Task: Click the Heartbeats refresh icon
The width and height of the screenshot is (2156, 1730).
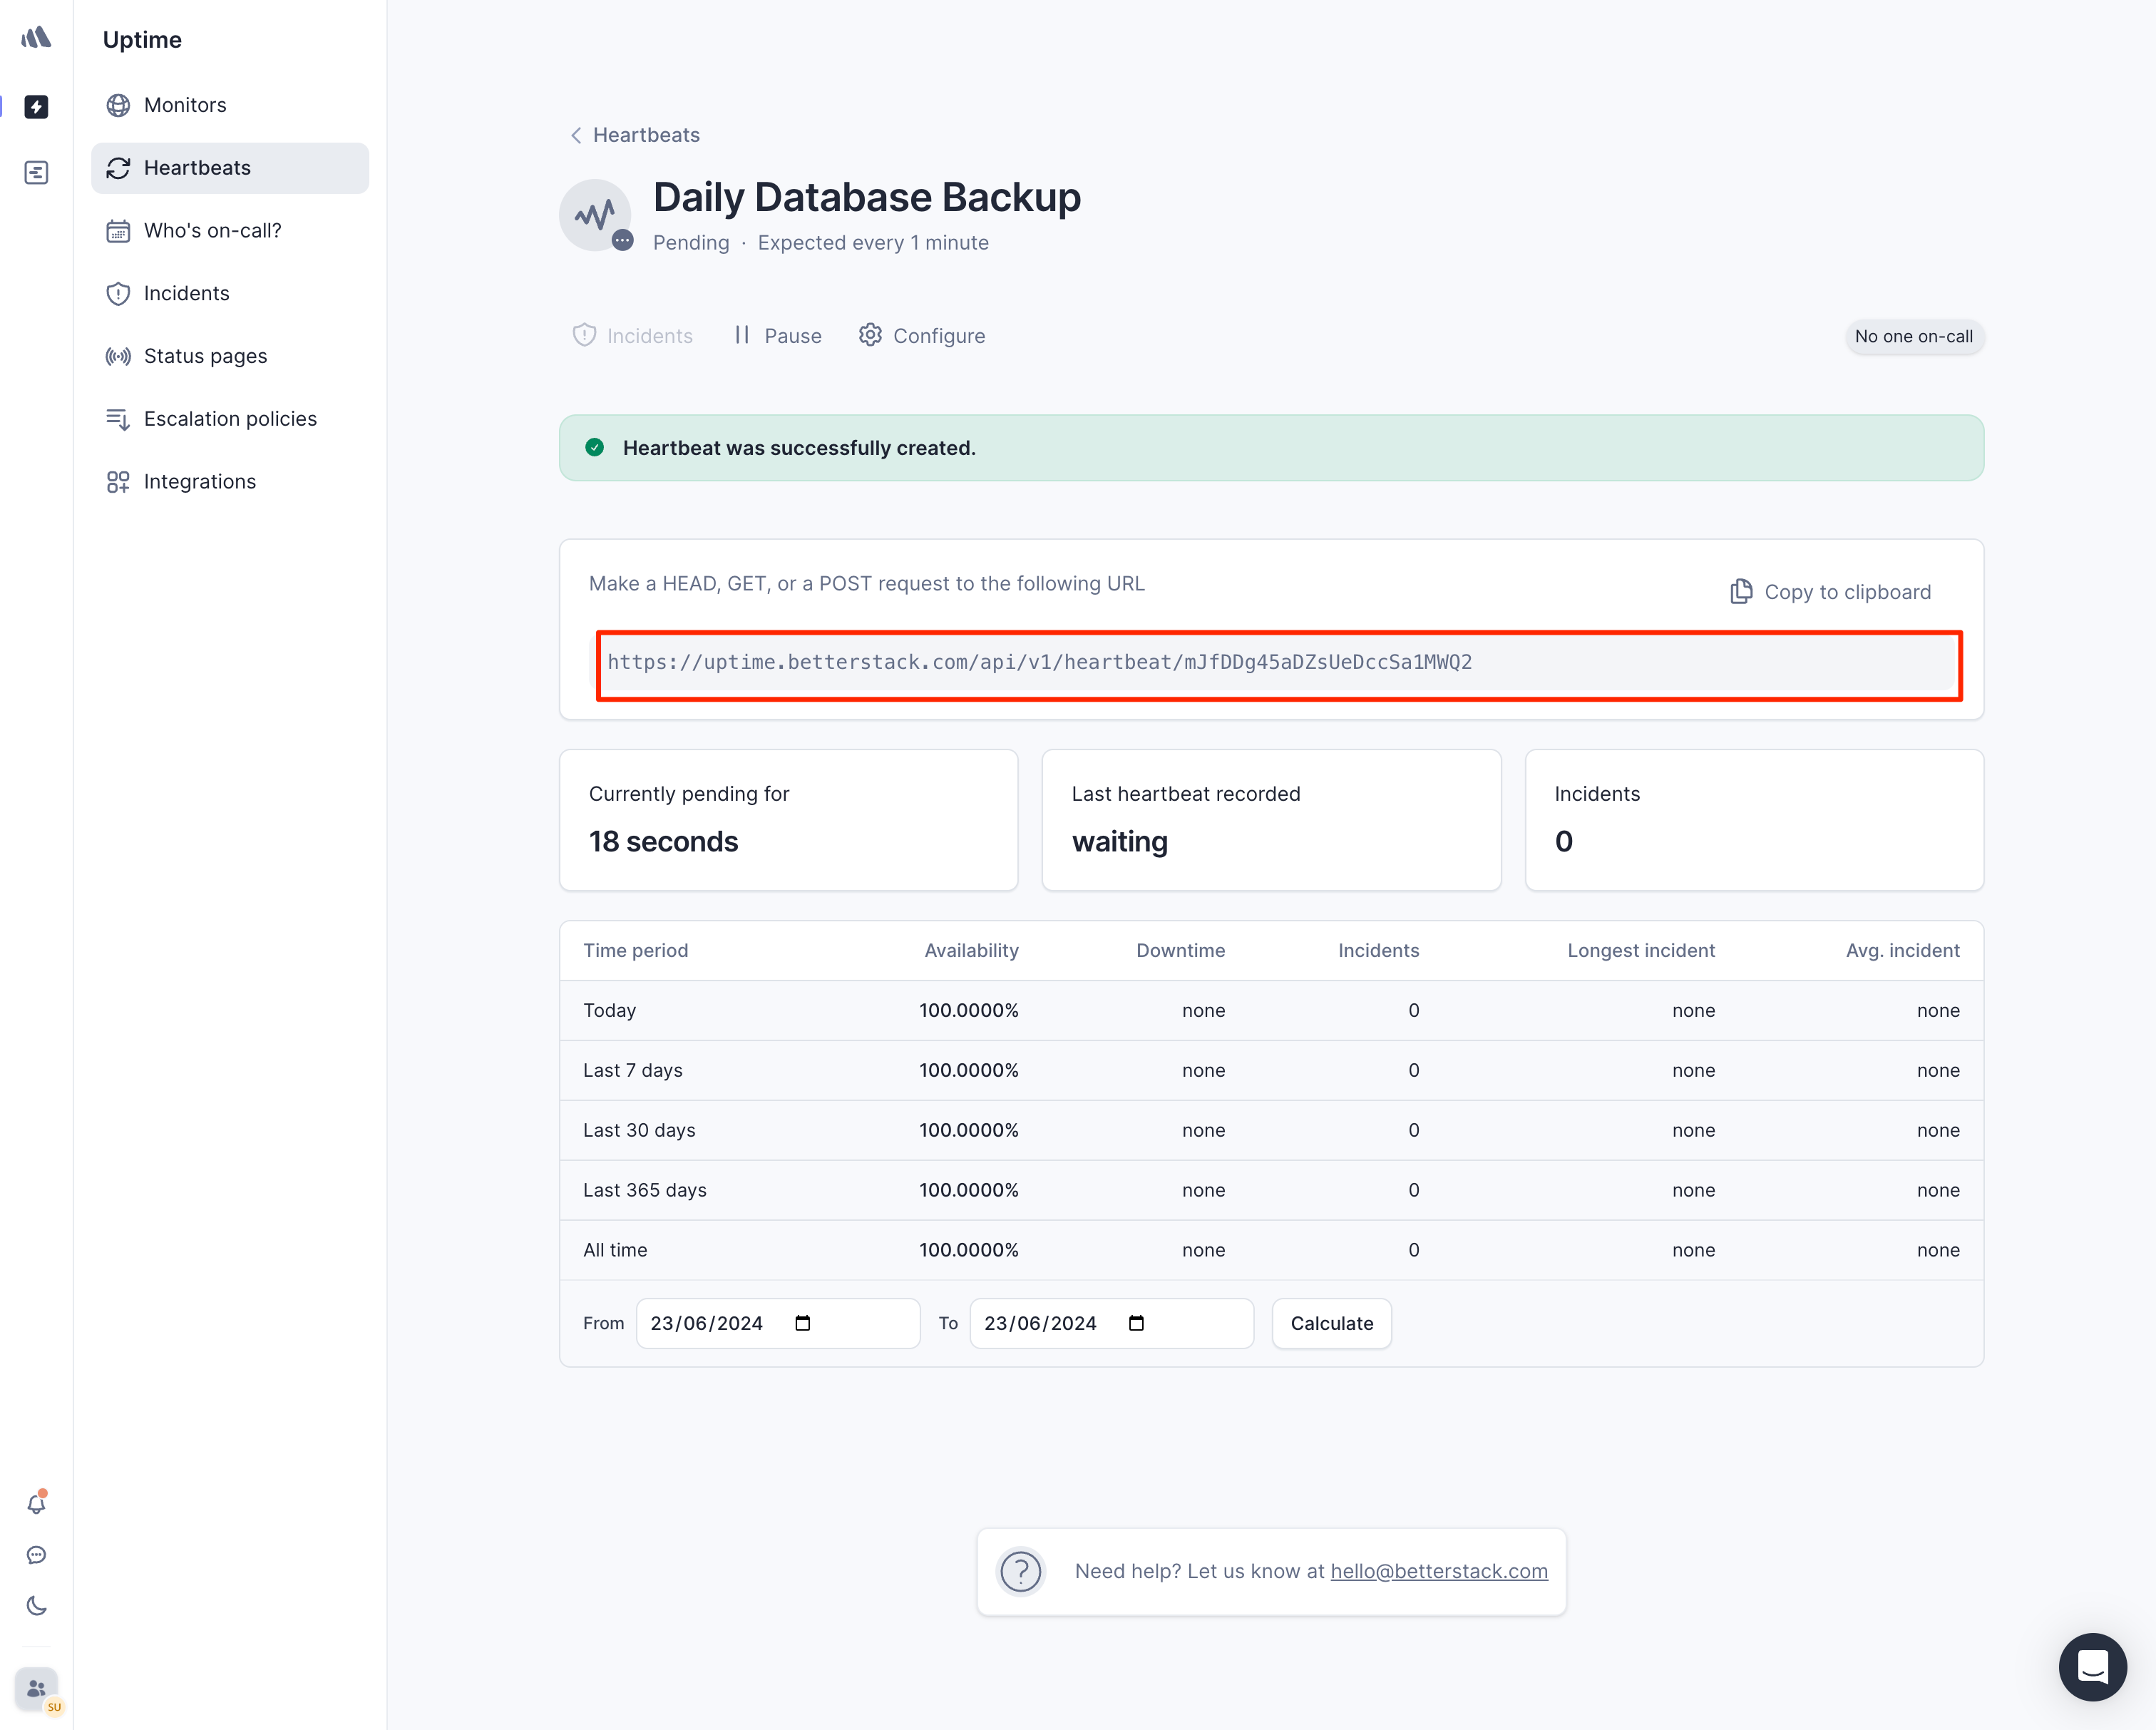Action: (118, 168)
